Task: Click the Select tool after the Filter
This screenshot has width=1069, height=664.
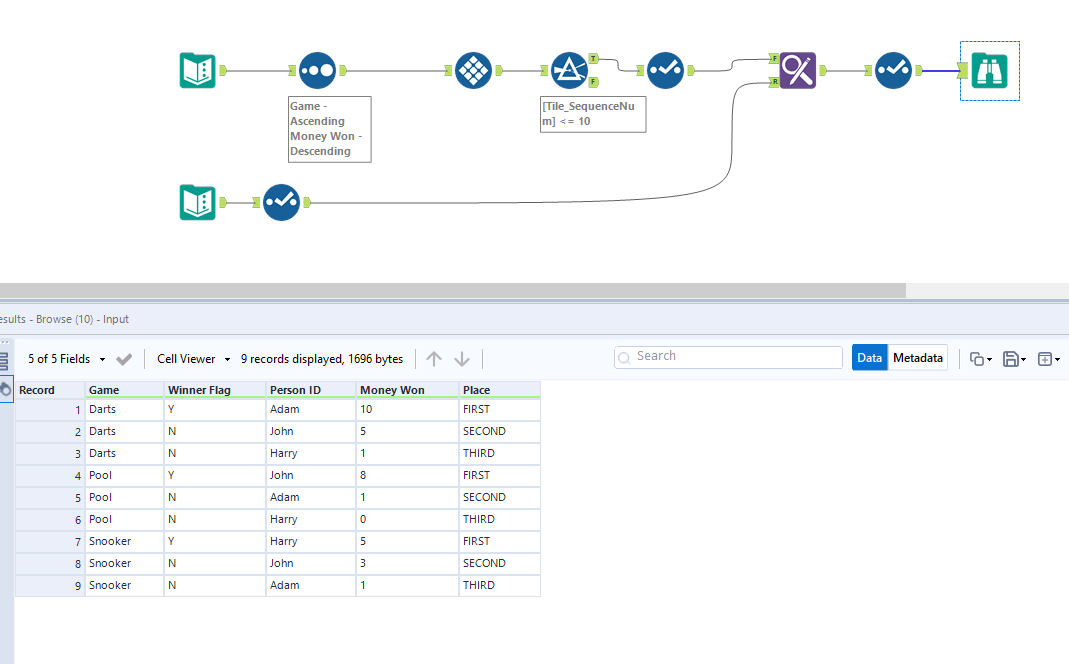Action: (665, 70)
